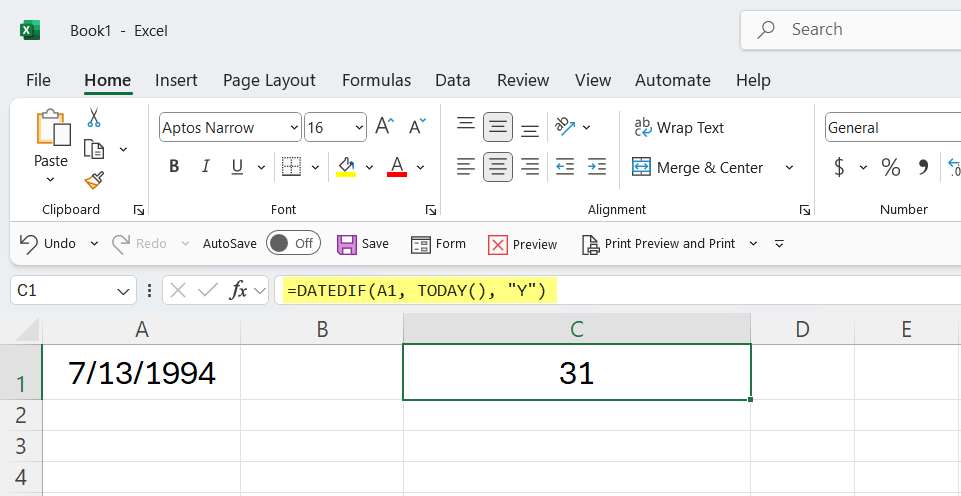Viewport: 961px width, 496px height.
Task: Click the Preview button
Action: 522,245
